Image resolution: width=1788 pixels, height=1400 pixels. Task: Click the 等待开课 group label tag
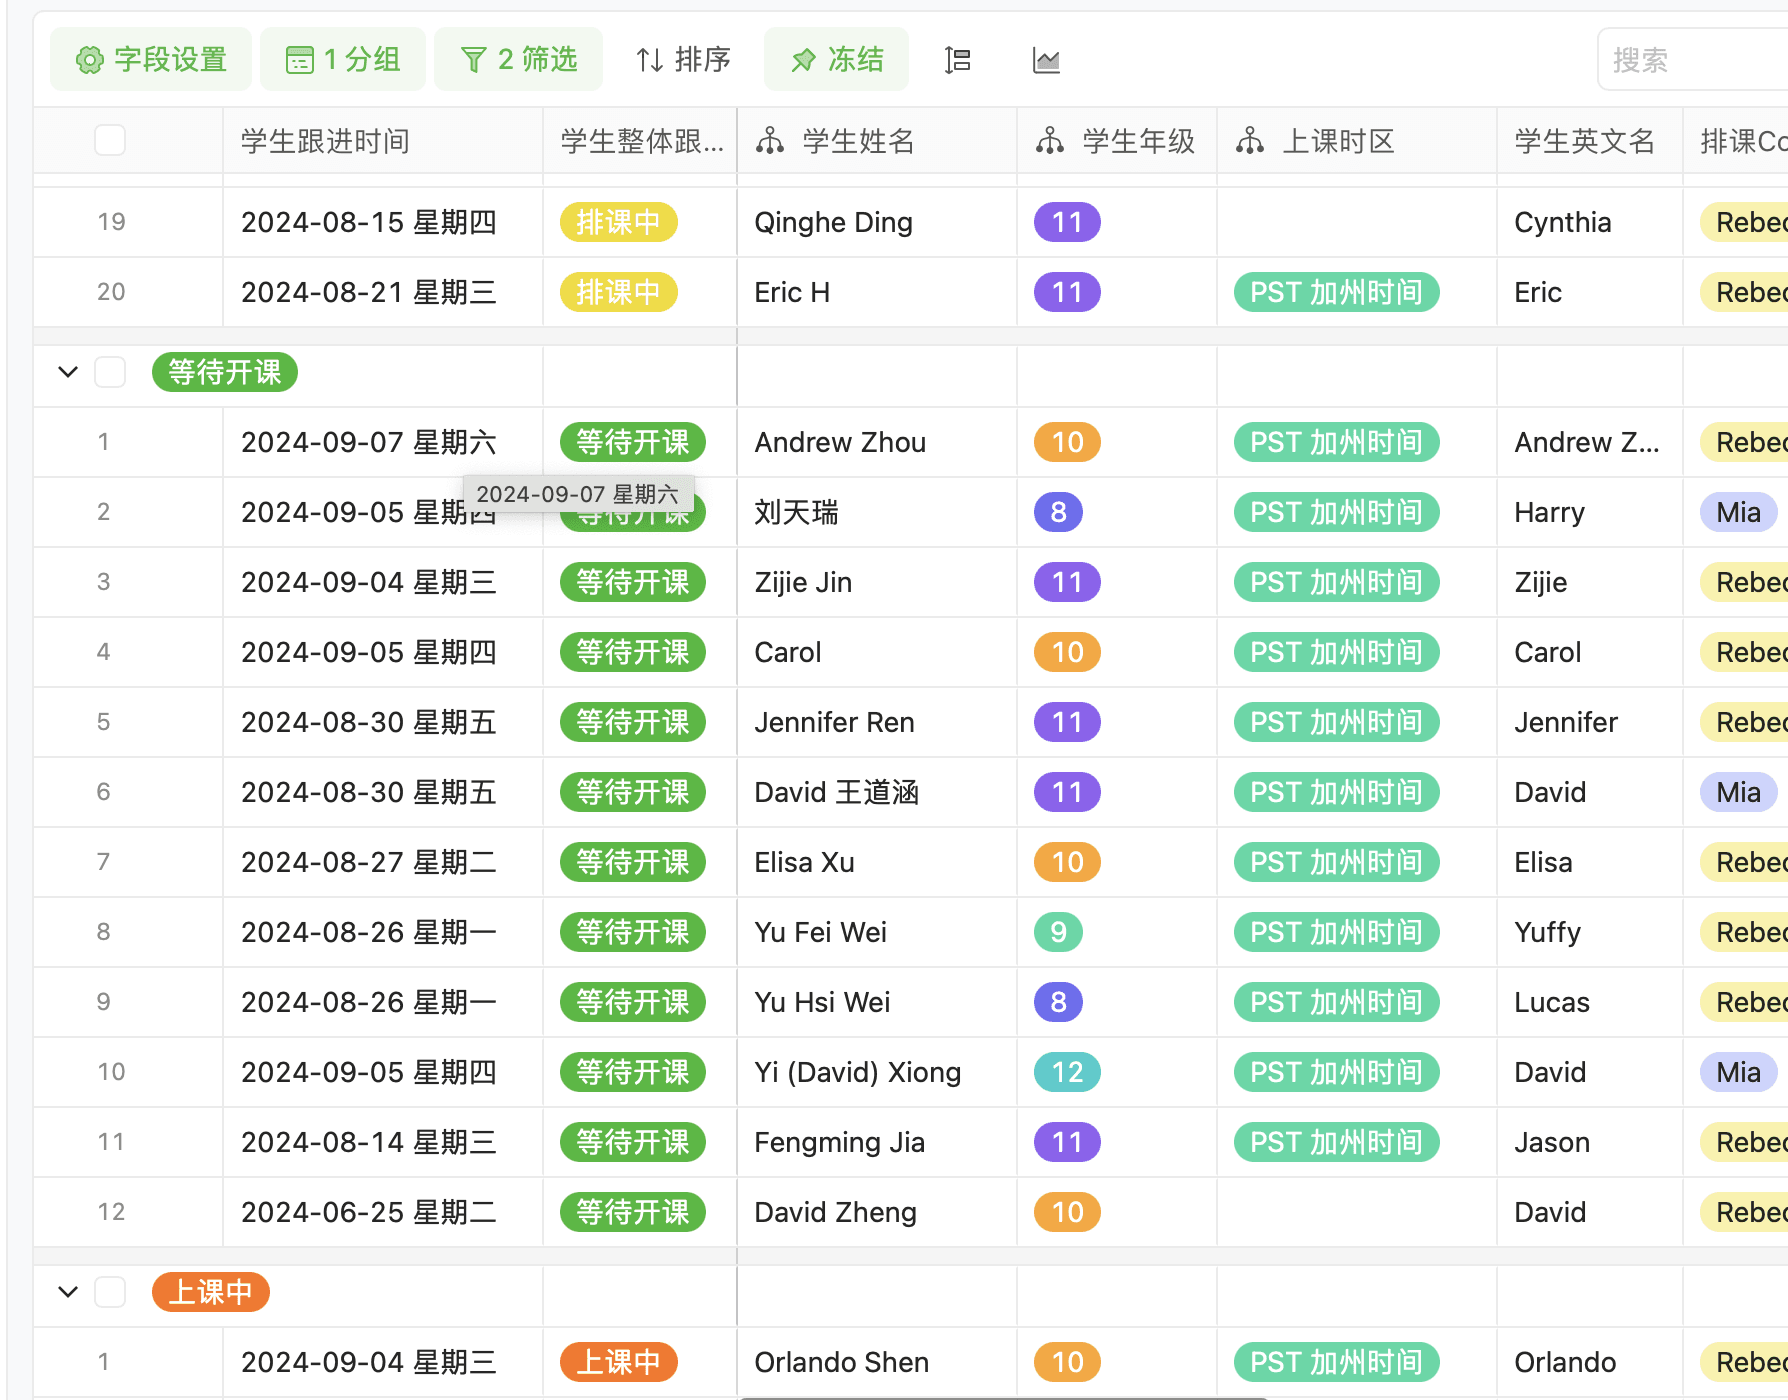(225, 372)
